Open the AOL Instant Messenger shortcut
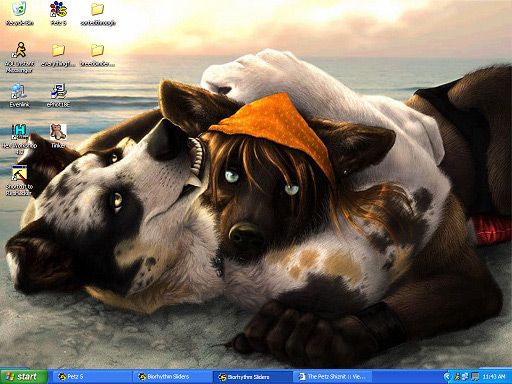Screen dimensions: 512x384 pos(20,57)
